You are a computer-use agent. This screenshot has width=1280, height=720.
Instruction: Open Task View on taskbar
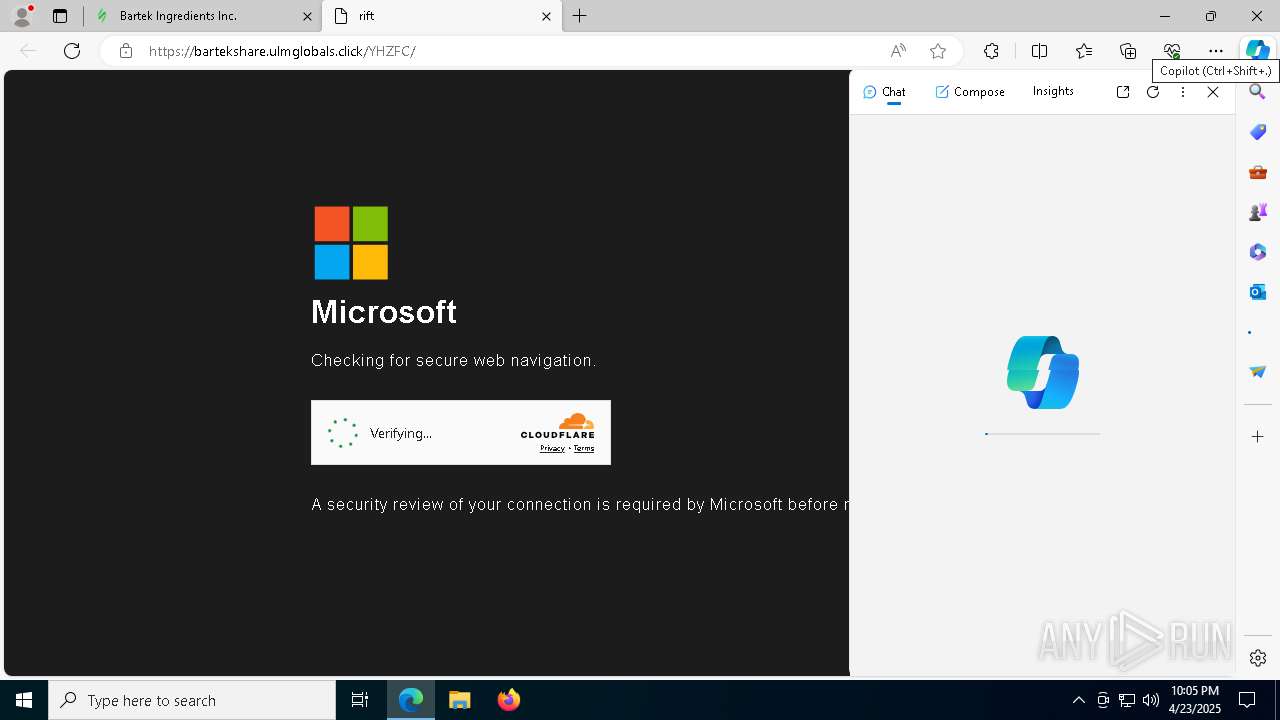[x=360, y=700]
